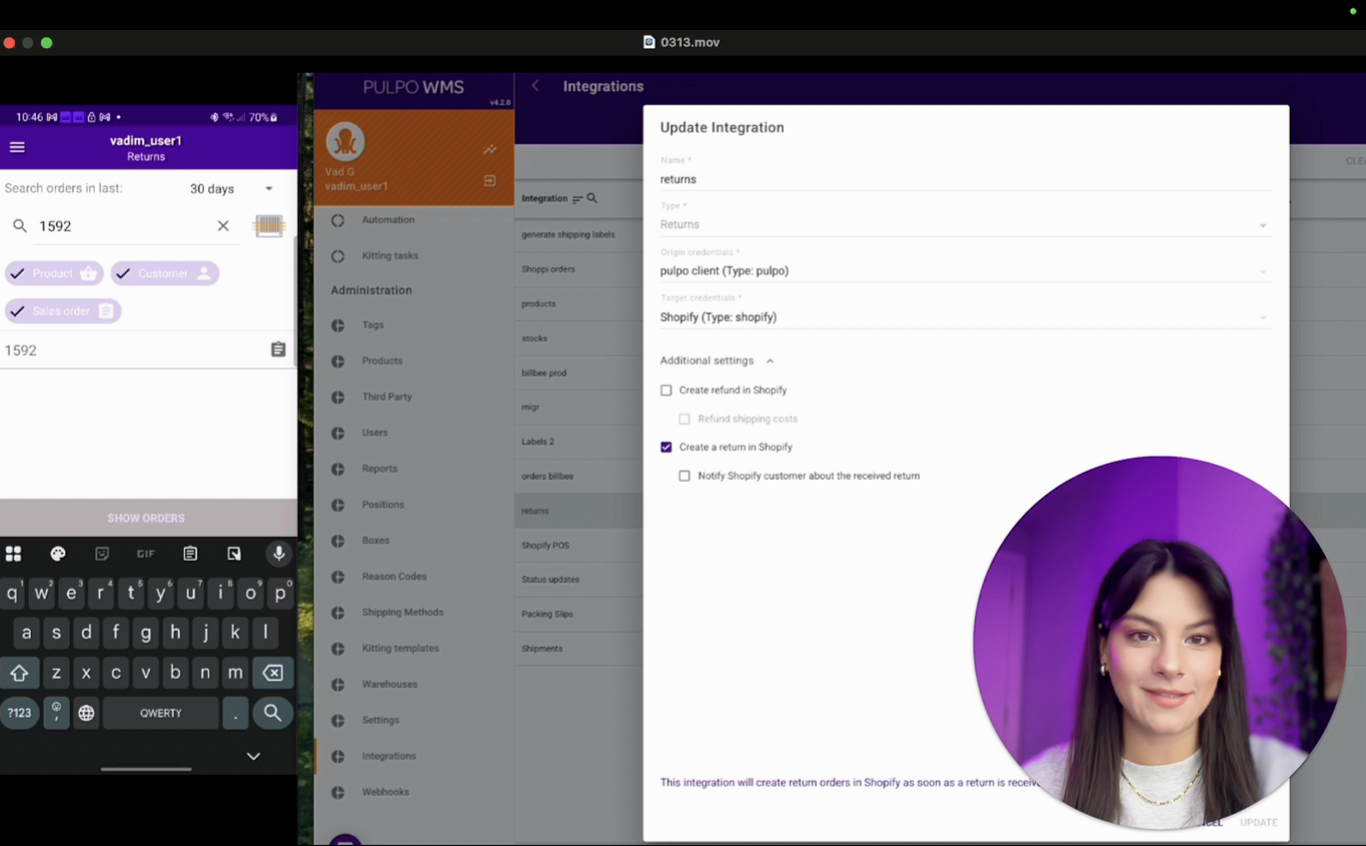This screenshot has height=846, width=1366.
Task: Tap the keyboard microphone icon
Action: (279, 553)
